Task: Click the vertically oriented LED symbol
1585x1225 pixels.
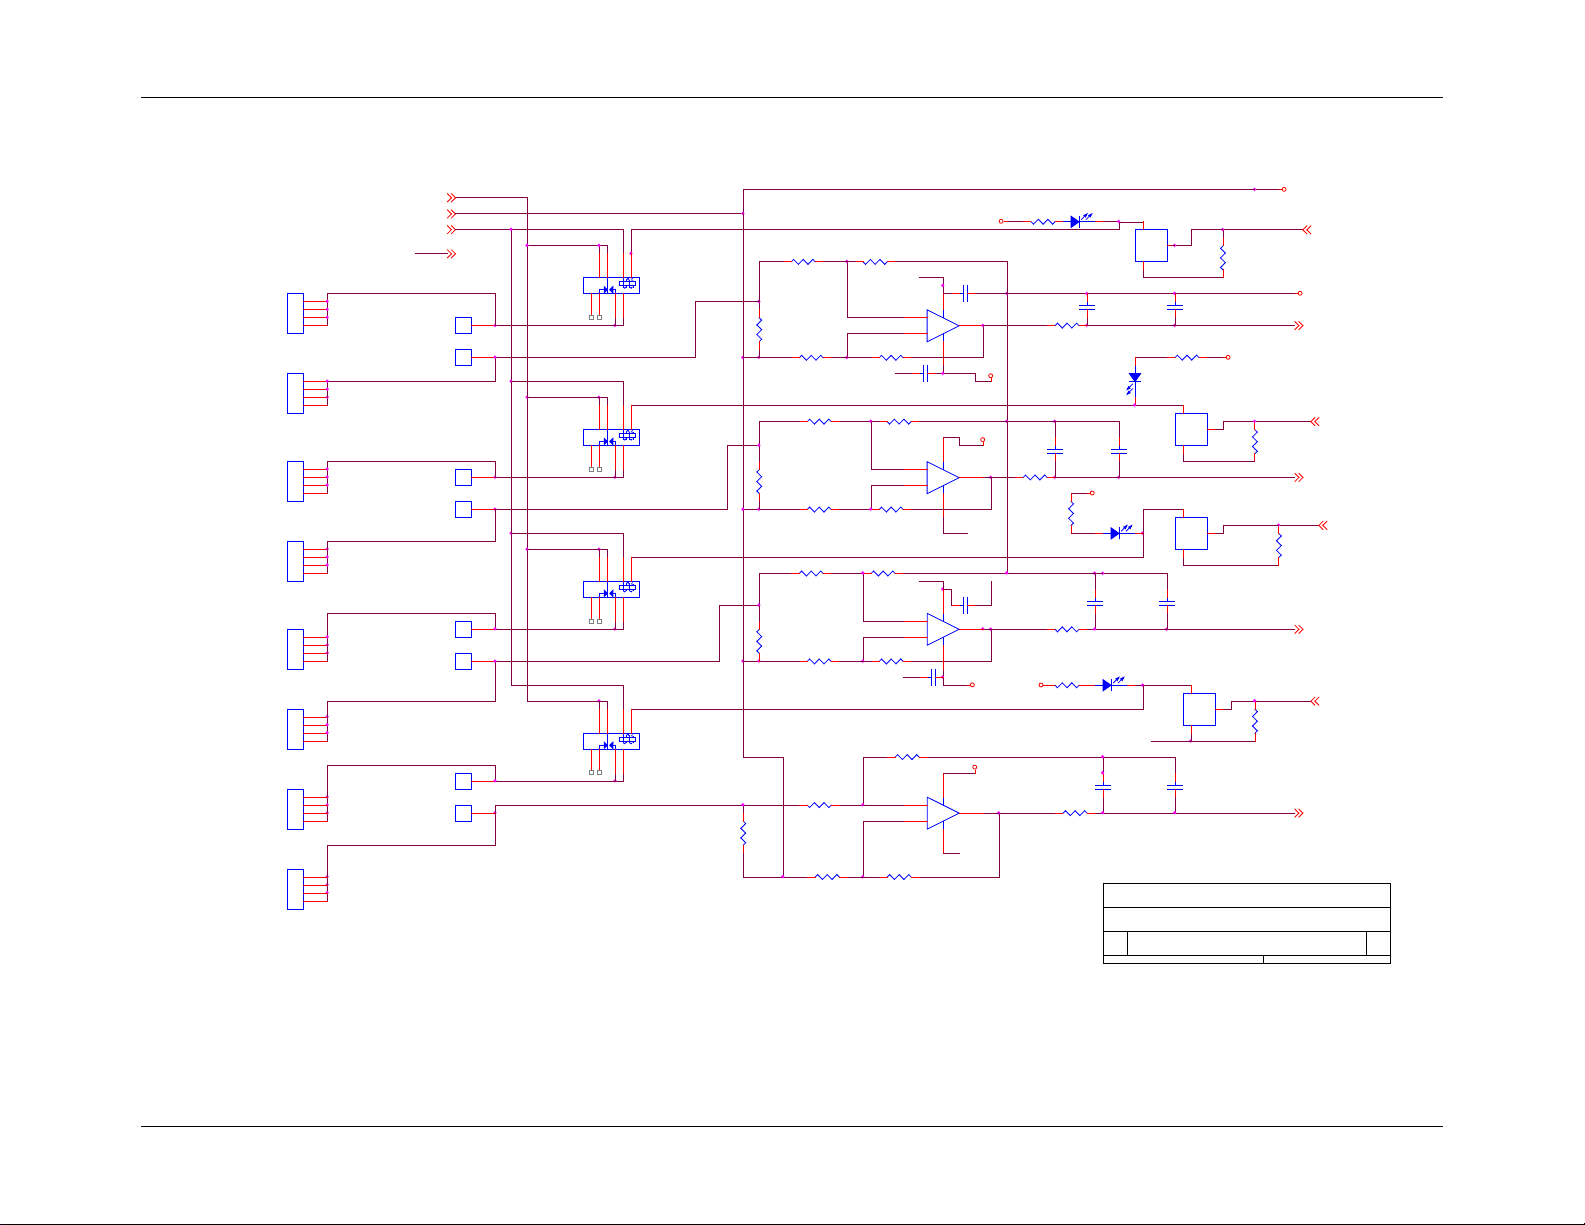Action: [1134, 381]
